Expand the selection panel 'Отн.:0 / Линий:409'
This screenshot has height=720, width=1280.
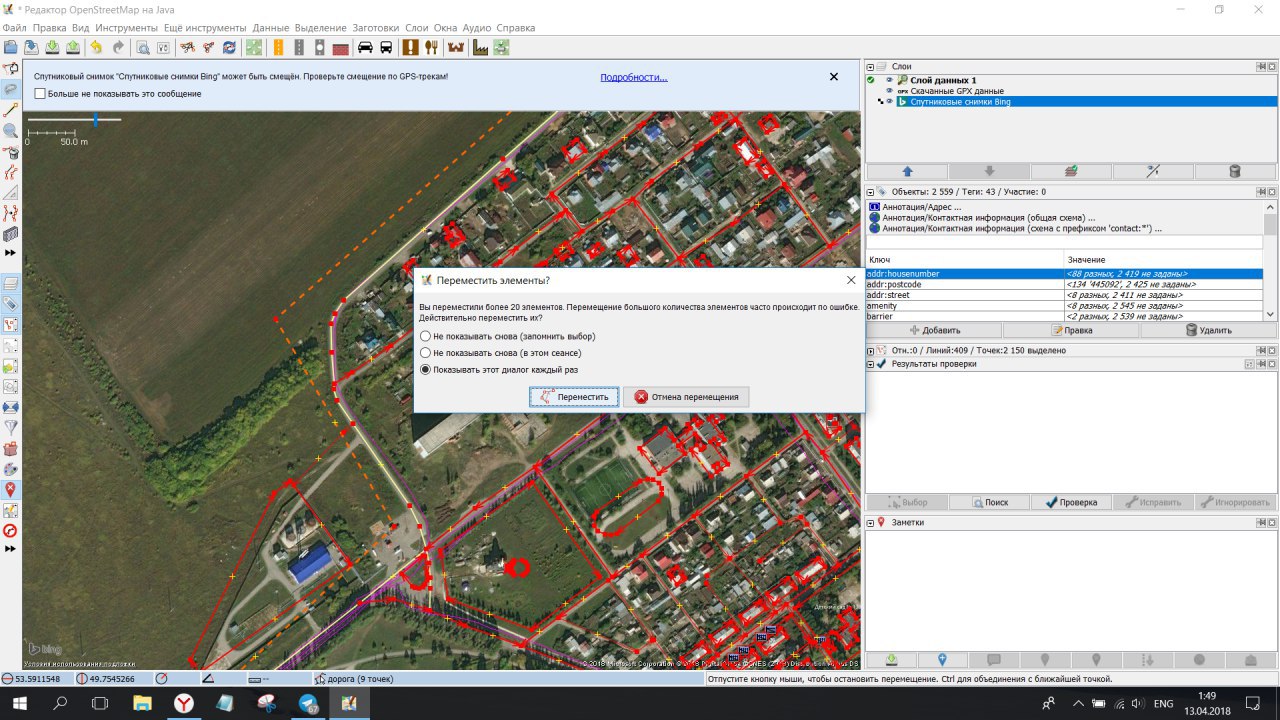coord(870,351)
